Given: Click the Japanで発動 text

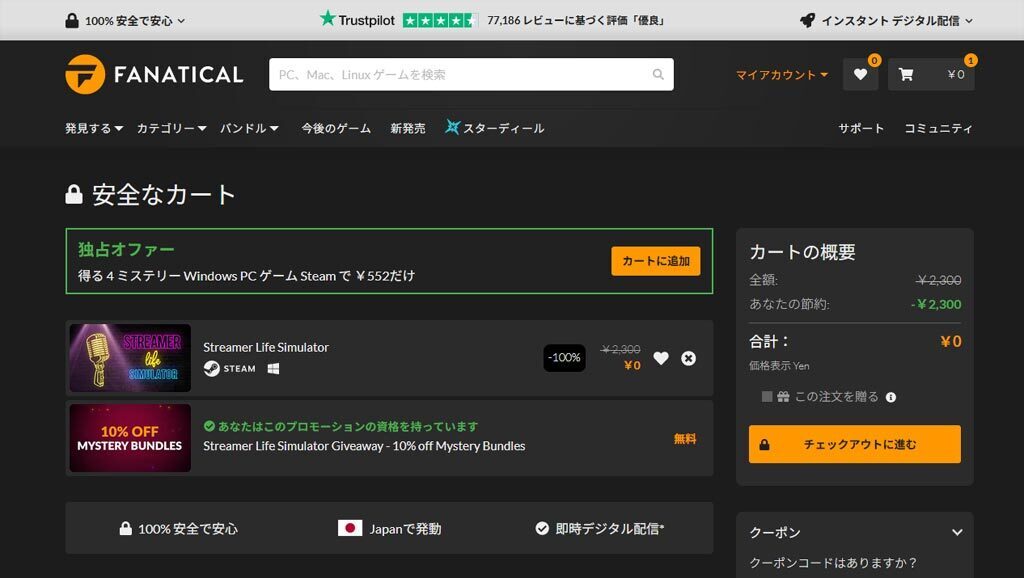Looking at the screenshot, I should (406, 529).
